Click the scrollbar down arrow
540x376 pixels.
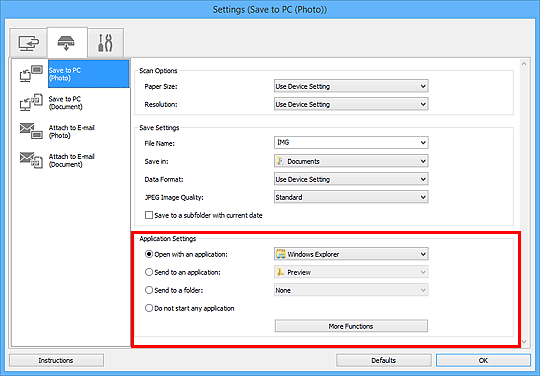coord(524,342)
